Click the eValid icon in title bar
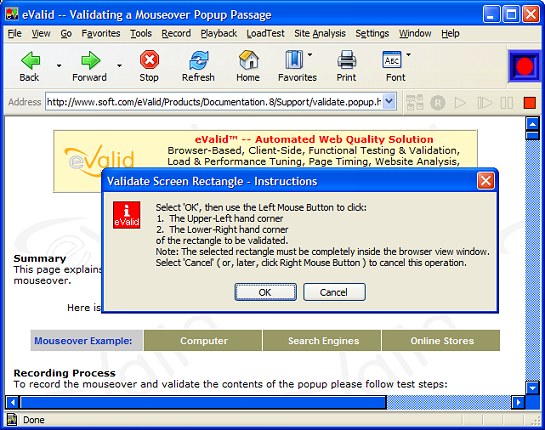Image resolution: width=545 pixels, height=430 pixels. [x=12, y=15]
